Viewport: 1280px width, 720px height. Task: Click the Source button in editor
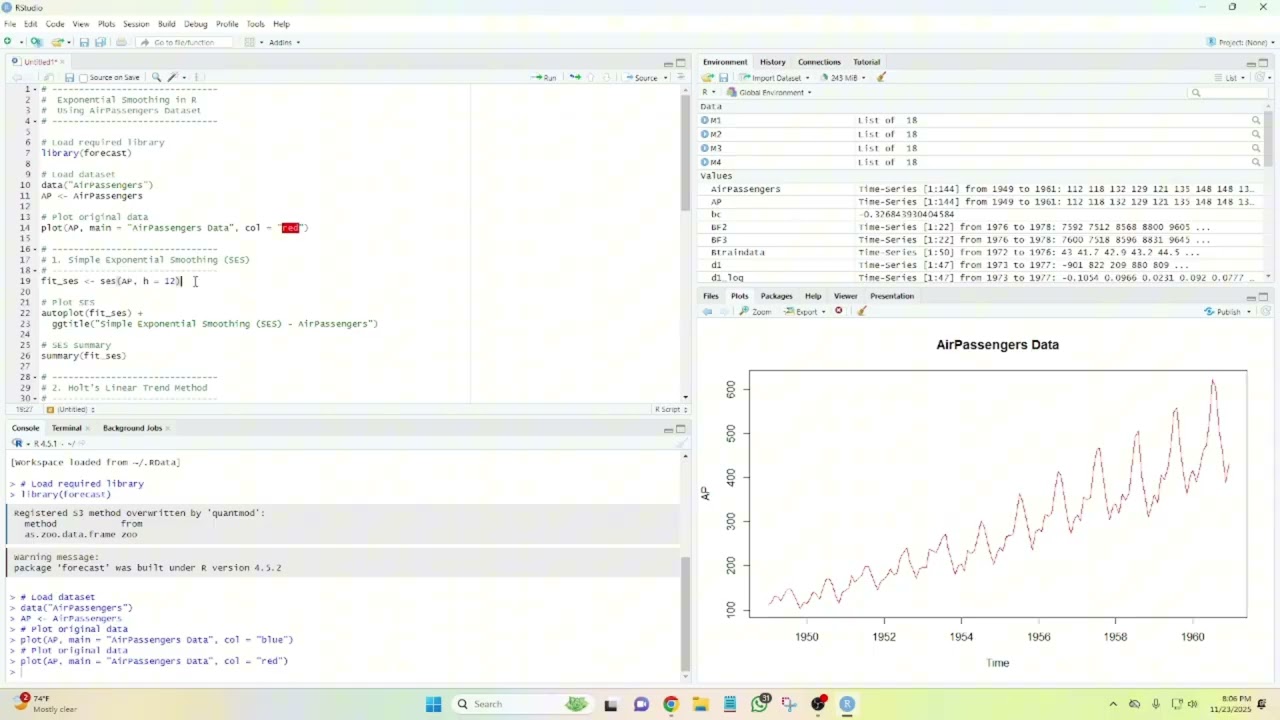(641, 77)
